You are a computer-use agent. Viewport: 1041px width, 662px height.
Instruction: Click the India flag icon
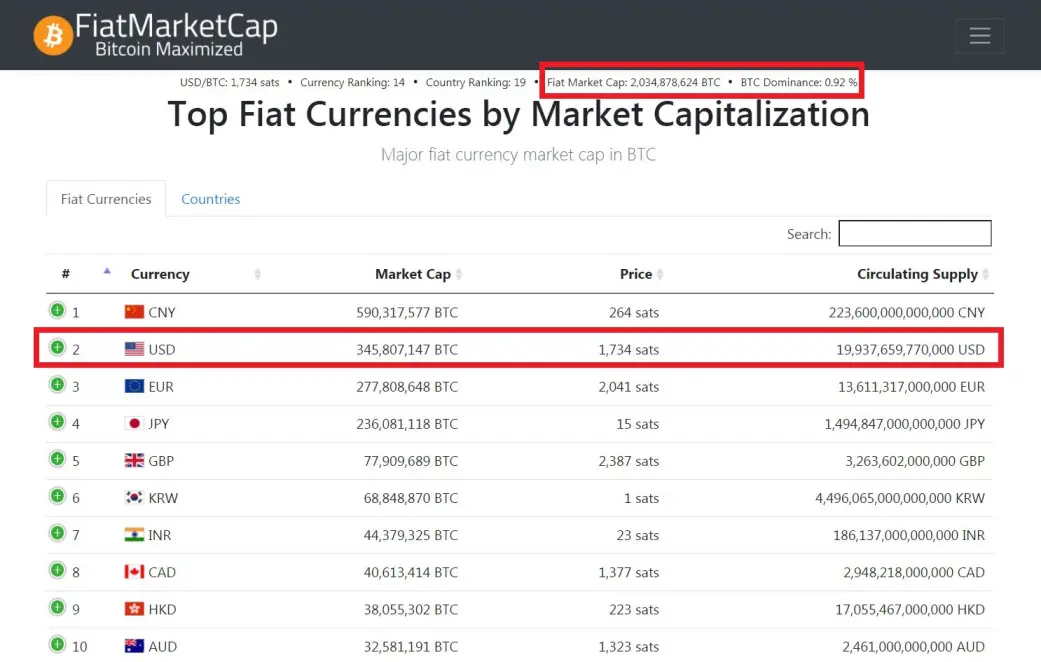pyautogui.click(x=134, y=535)
